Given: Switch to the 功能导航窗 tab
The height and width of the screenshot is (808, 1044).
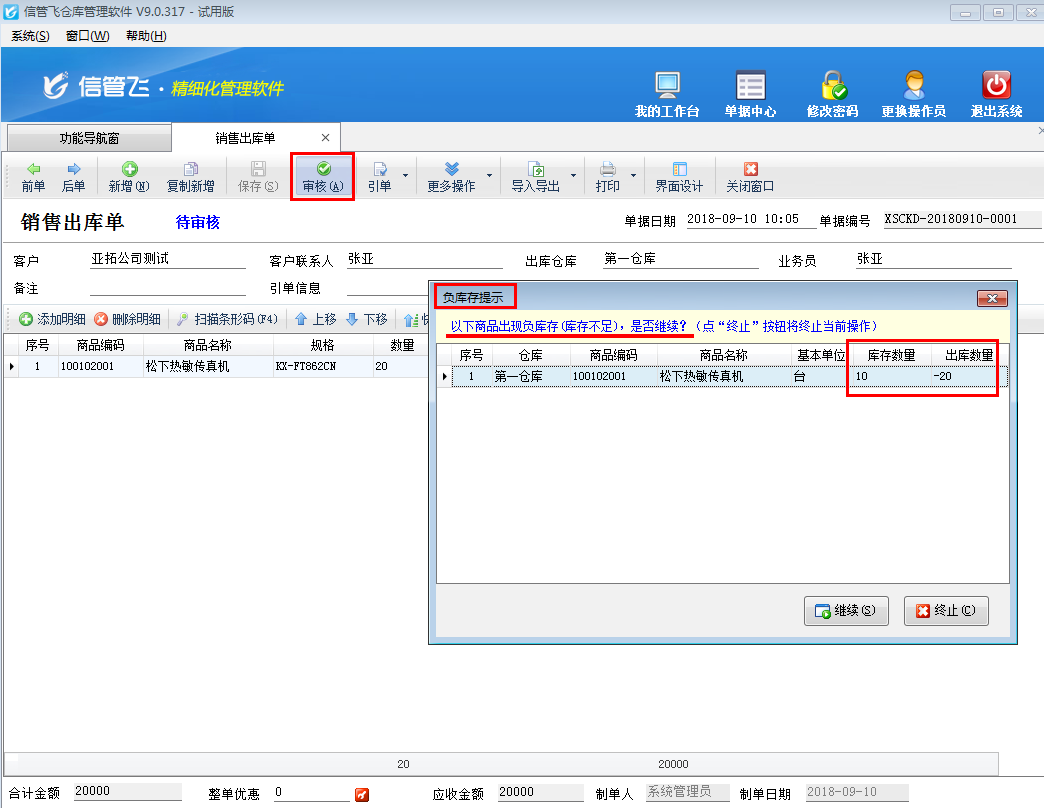Looking at the screenshot, I should tap(90, 138).
